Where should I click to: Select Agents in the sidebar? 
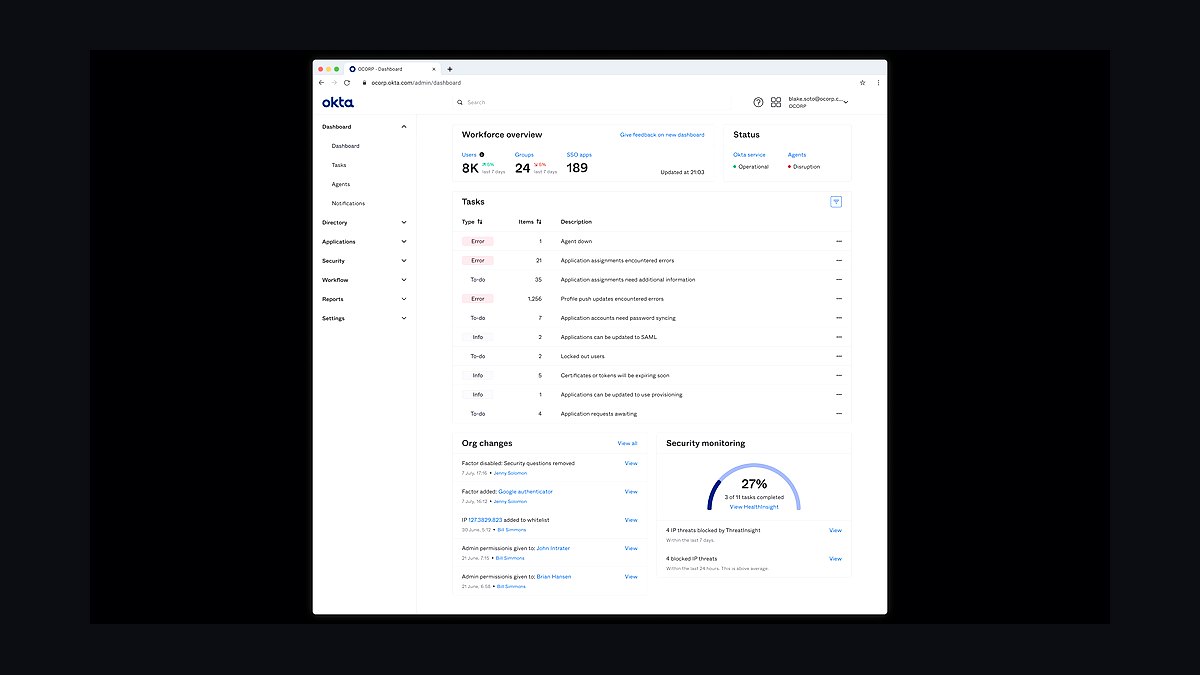click(x=341, y=184)
